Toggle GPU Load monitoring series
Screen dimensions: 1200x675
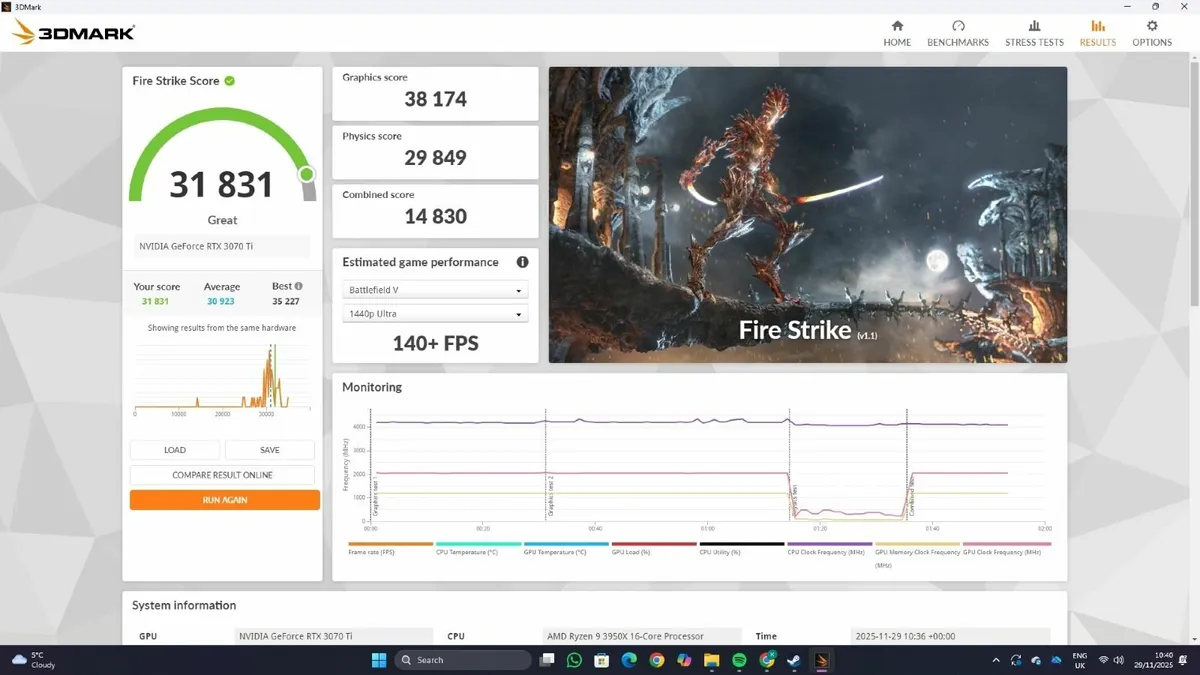coord(630,550)
